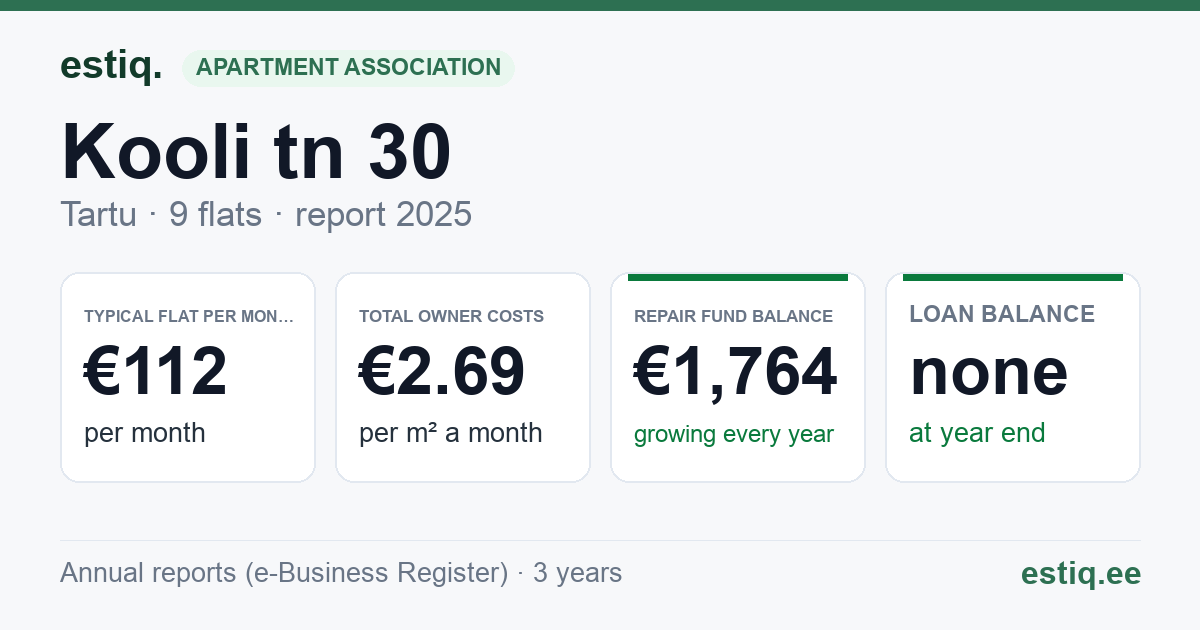Click the Kooli tn 30 heading
Image resolution: width=1200 pixels, height=630 pixels.
point(256,151)
